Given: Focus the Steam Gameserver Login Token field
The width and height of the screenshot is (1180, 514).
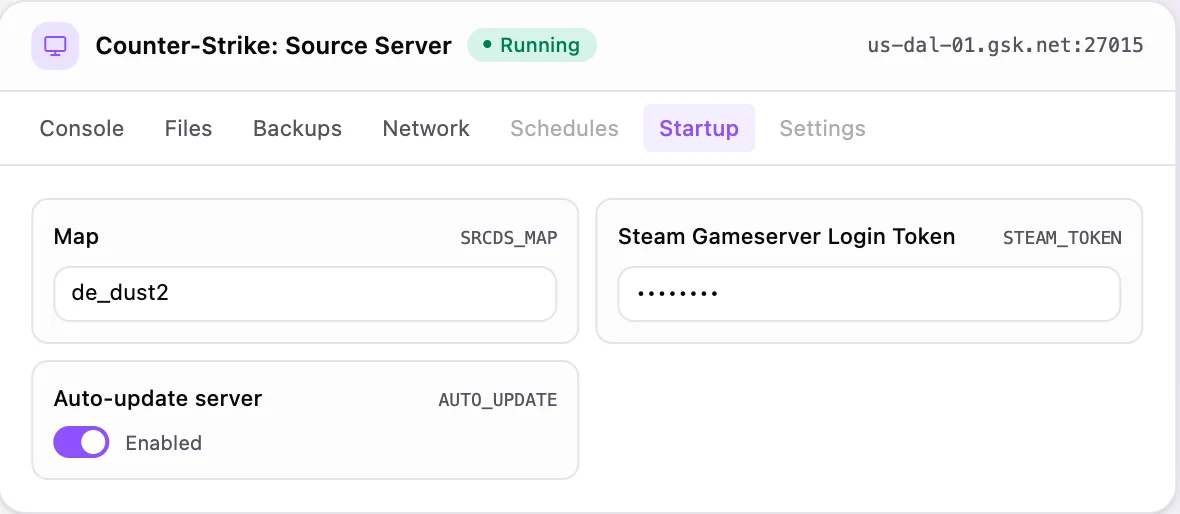Looking at the screenshot, I should coord(869,293).
